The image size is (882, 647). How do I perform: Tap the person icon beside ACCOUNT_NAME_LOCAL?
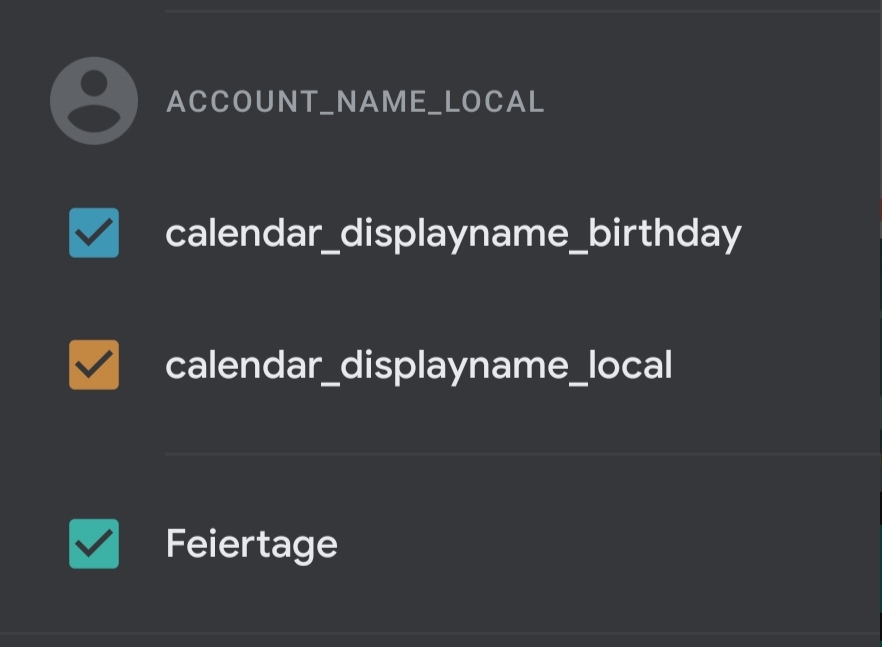pos(94,101)
